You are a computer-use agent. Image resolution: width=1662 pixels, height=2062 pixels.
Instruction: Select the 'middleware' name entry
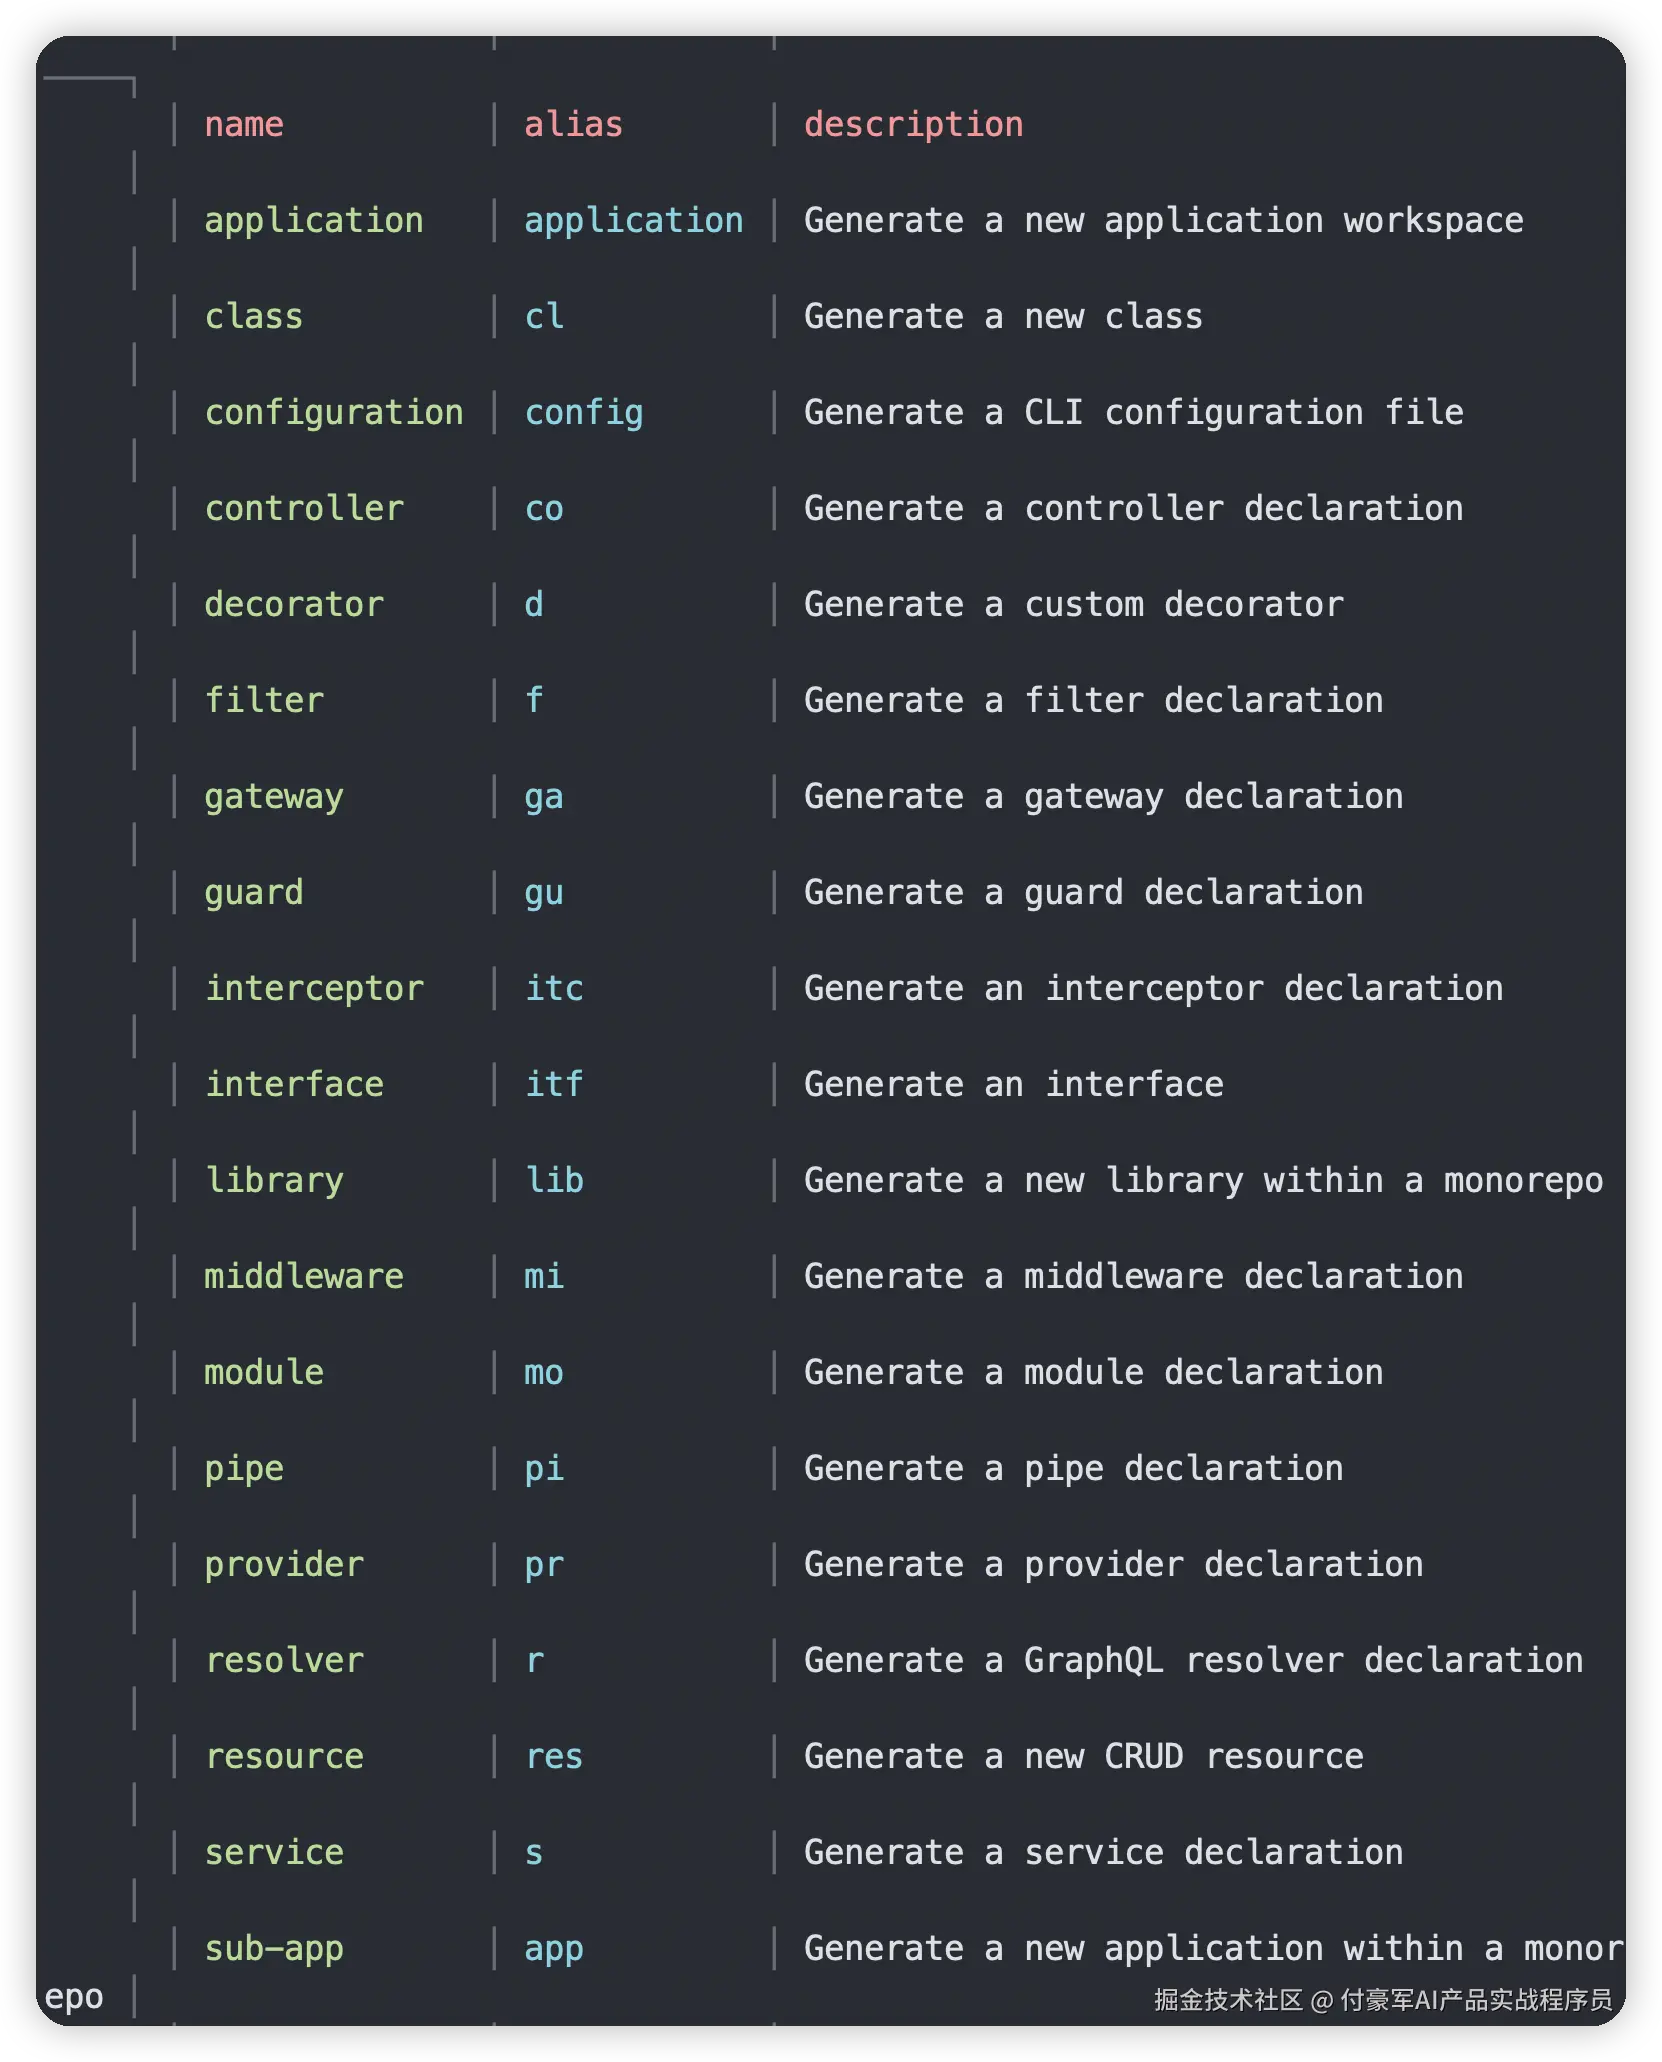[304, 1276]
